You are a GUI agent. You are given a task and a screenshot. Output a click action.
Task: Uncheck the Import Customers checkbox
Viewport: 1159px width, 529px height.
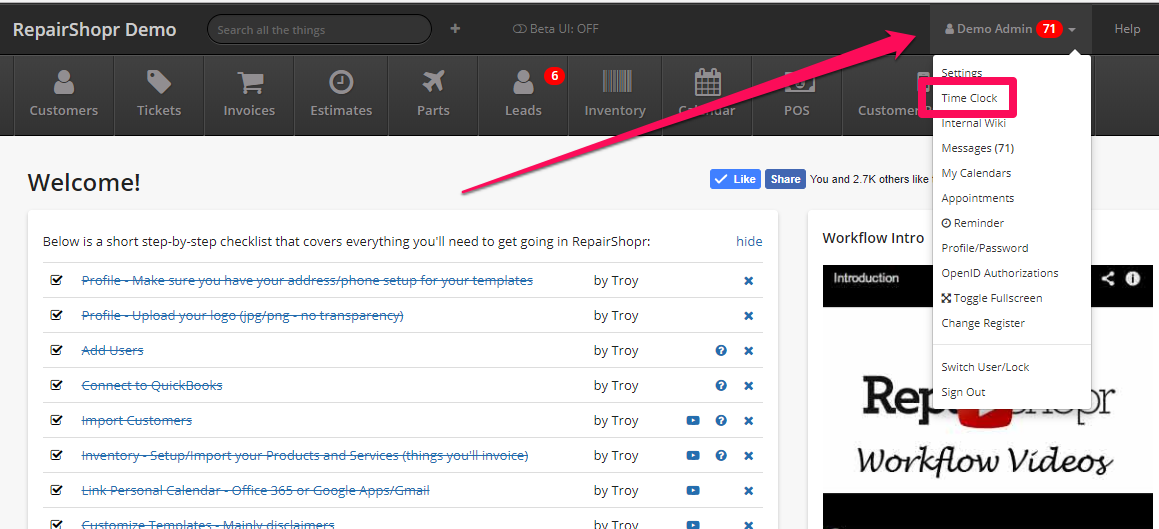[x=56, y=420]
